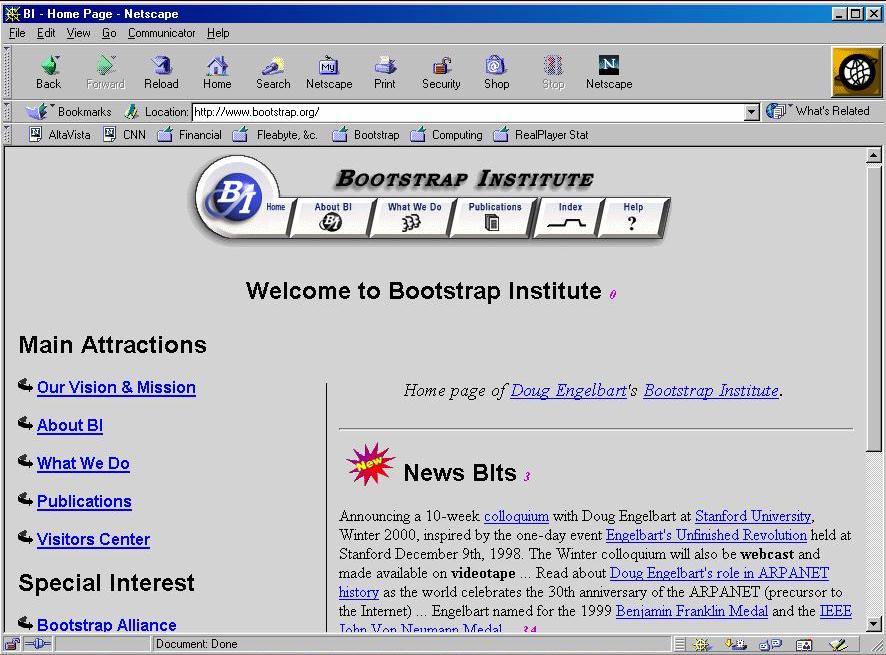Reload the current page
Viewport: 886px width, 655px height.
pyautogui.click(x=161, y=72)
